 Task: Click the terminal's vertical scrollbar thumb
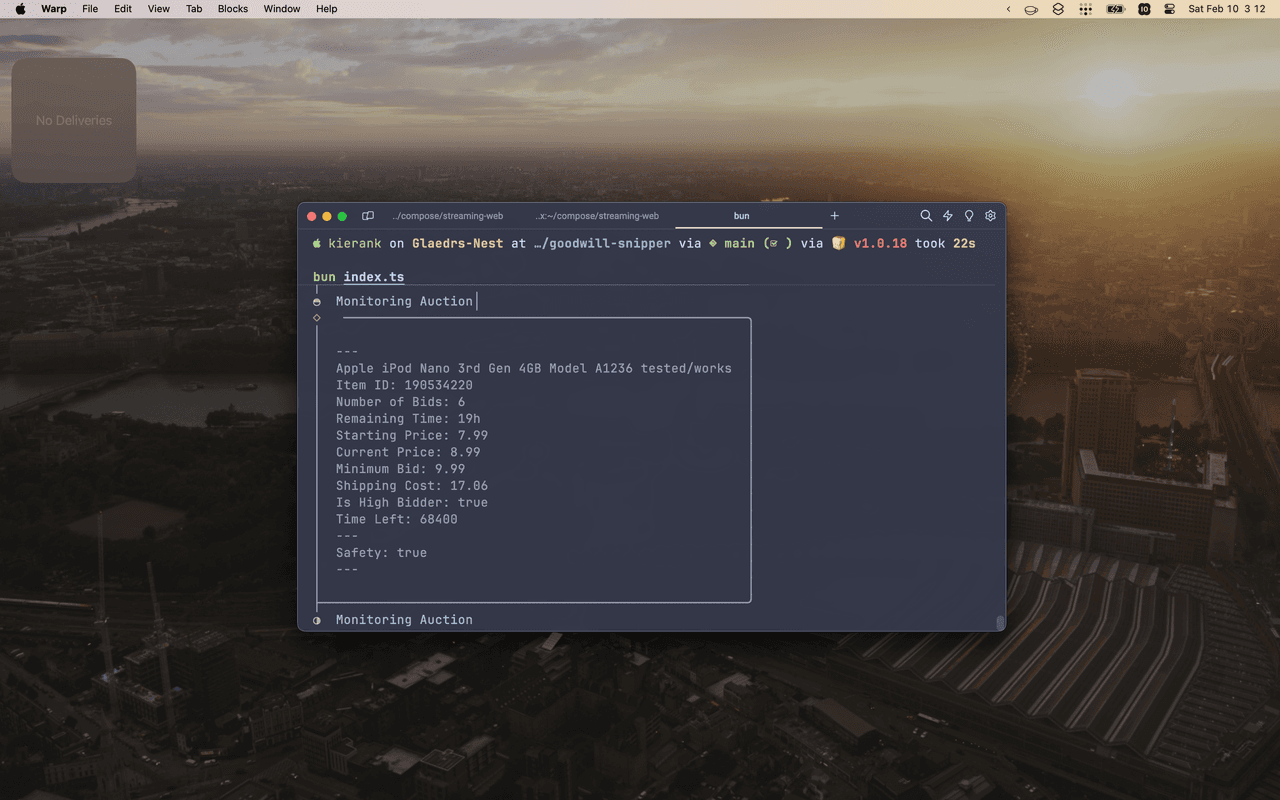point(1000,623)
